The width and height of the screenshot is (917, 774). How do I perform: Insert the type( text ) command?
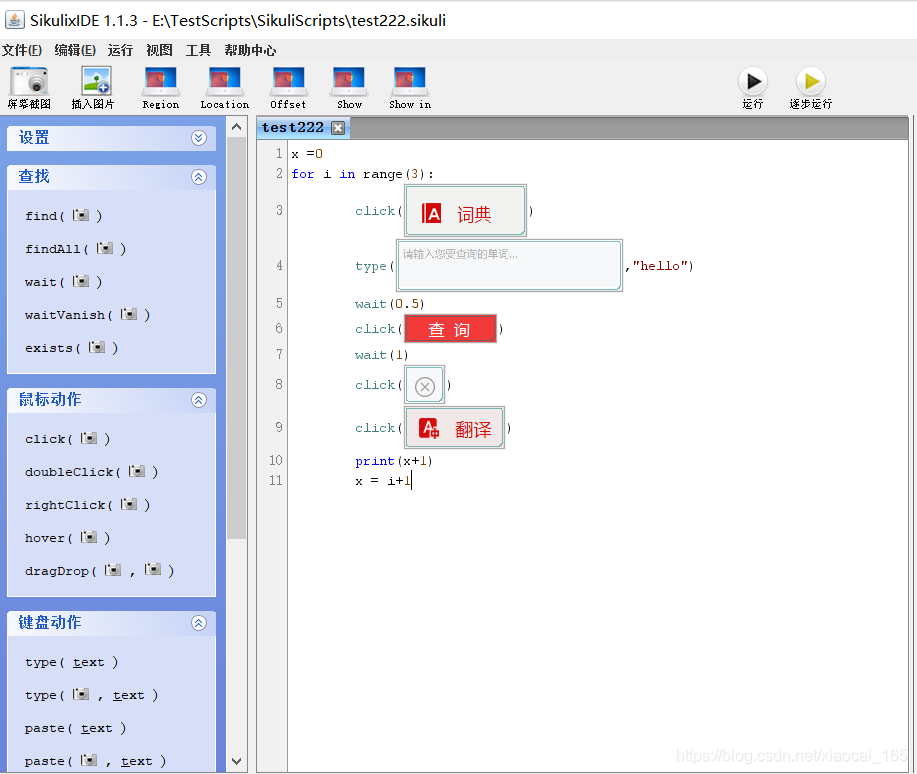(71, 662)
